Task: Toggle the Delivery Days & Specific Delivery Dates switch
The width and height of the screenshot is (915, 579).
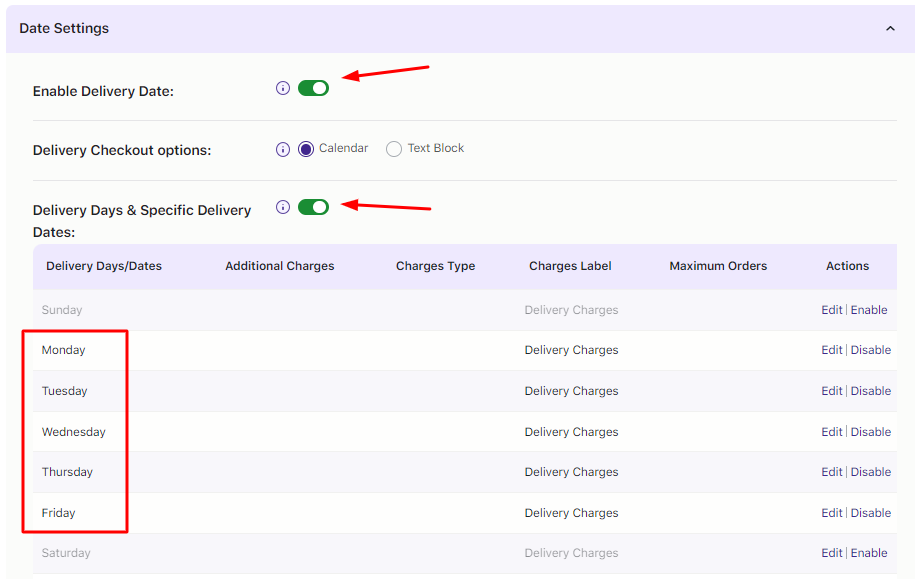Action: pyautogui.click(x=313, y=207)
